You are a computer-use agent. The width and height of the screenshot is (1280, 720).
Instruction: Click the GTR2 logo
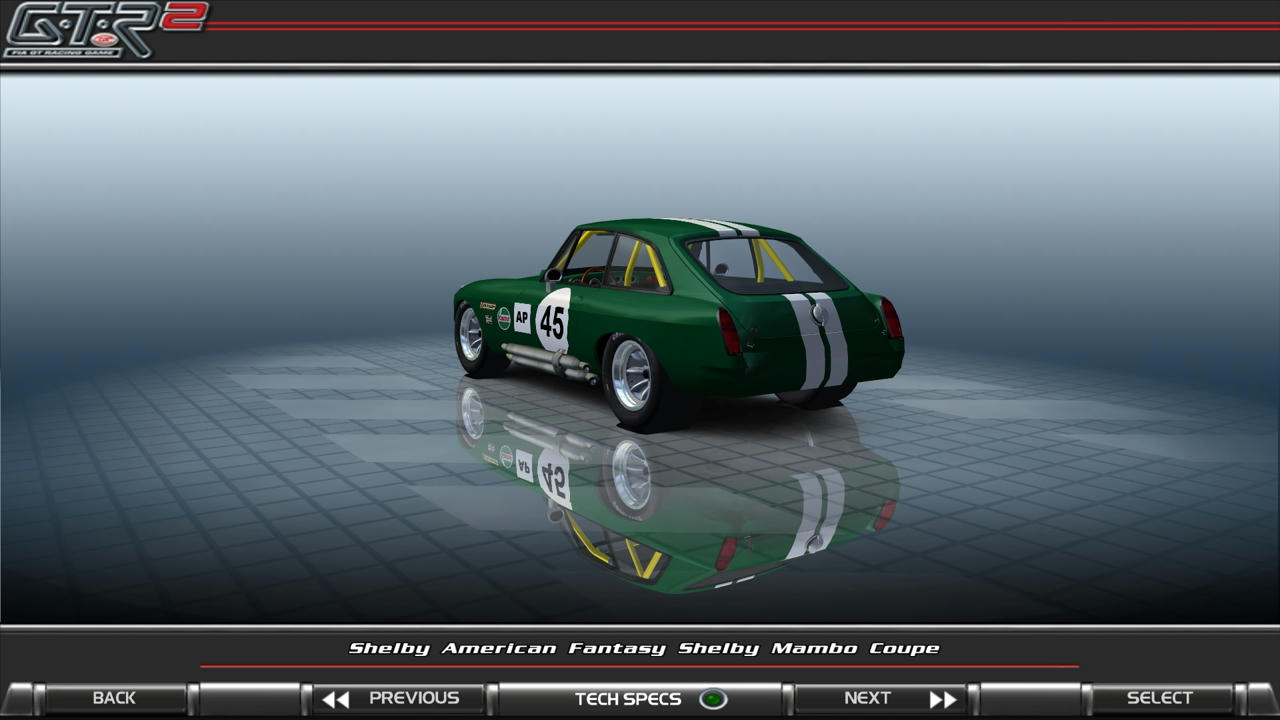coord(104,30)
